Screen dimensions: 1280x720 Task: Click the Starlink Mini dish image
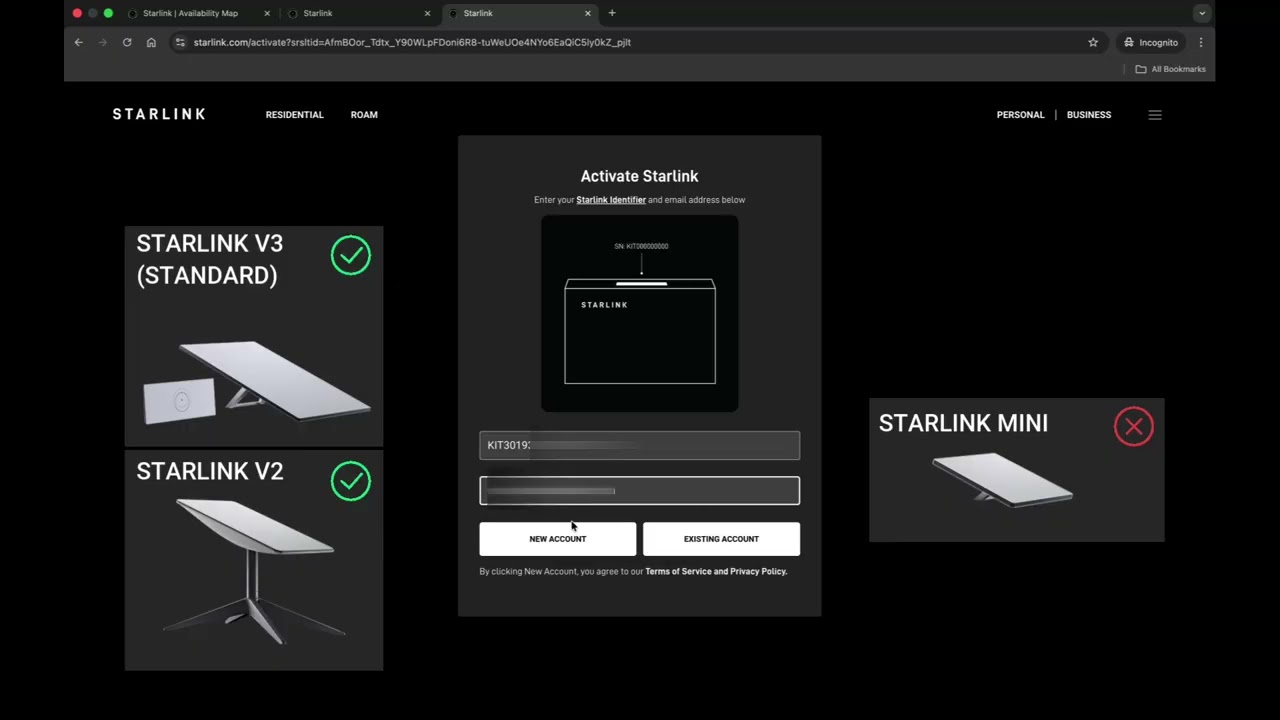1002,480
